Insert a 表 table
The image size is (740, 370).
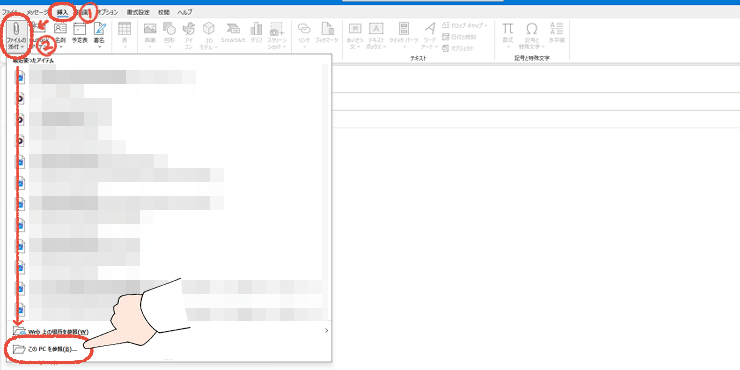click(125, 34)
